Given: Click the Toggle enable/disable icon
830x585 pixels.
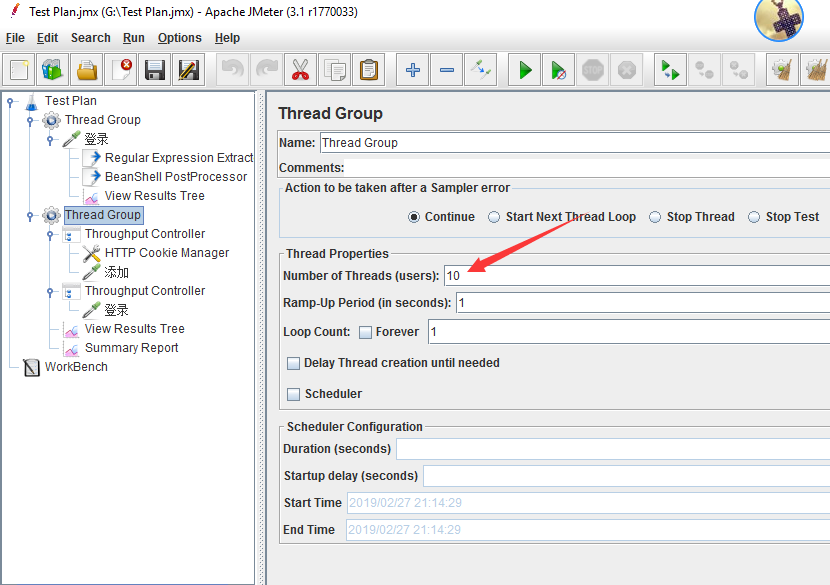Looking at the screenshot, I should 481,70.
